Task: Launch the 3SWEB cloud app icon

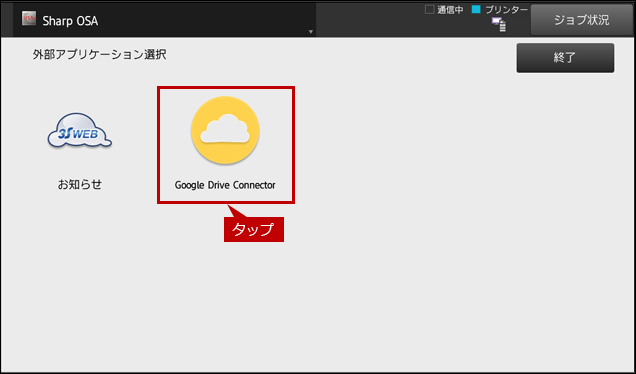Action: coord(80,131)
